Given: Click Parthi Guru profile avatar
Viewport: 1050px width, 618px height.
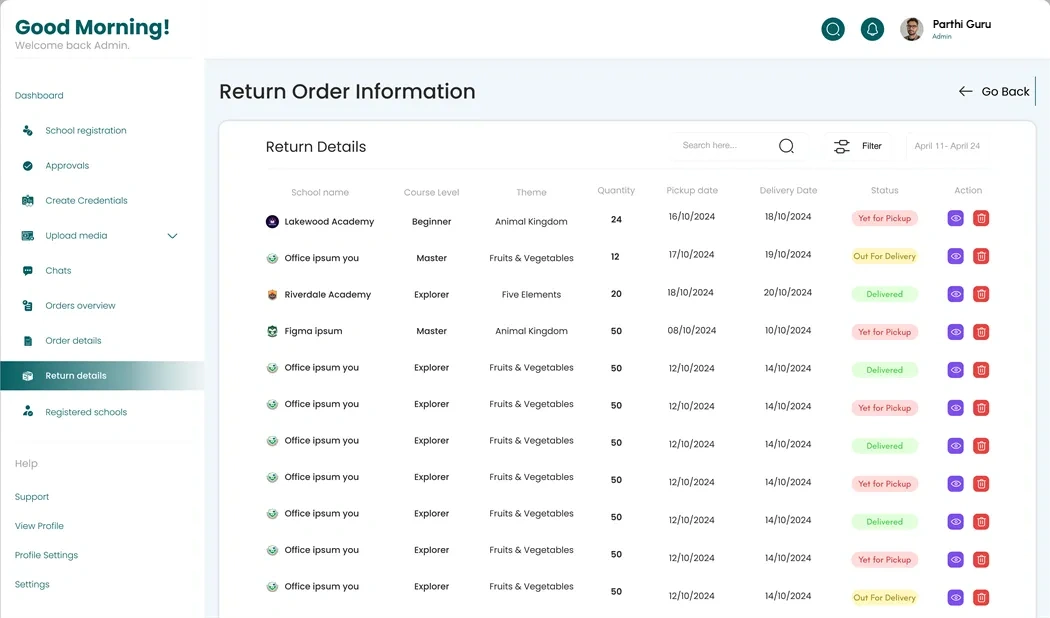Looking at the screenshot, I should pyautogui.click(x=911, y=29).
